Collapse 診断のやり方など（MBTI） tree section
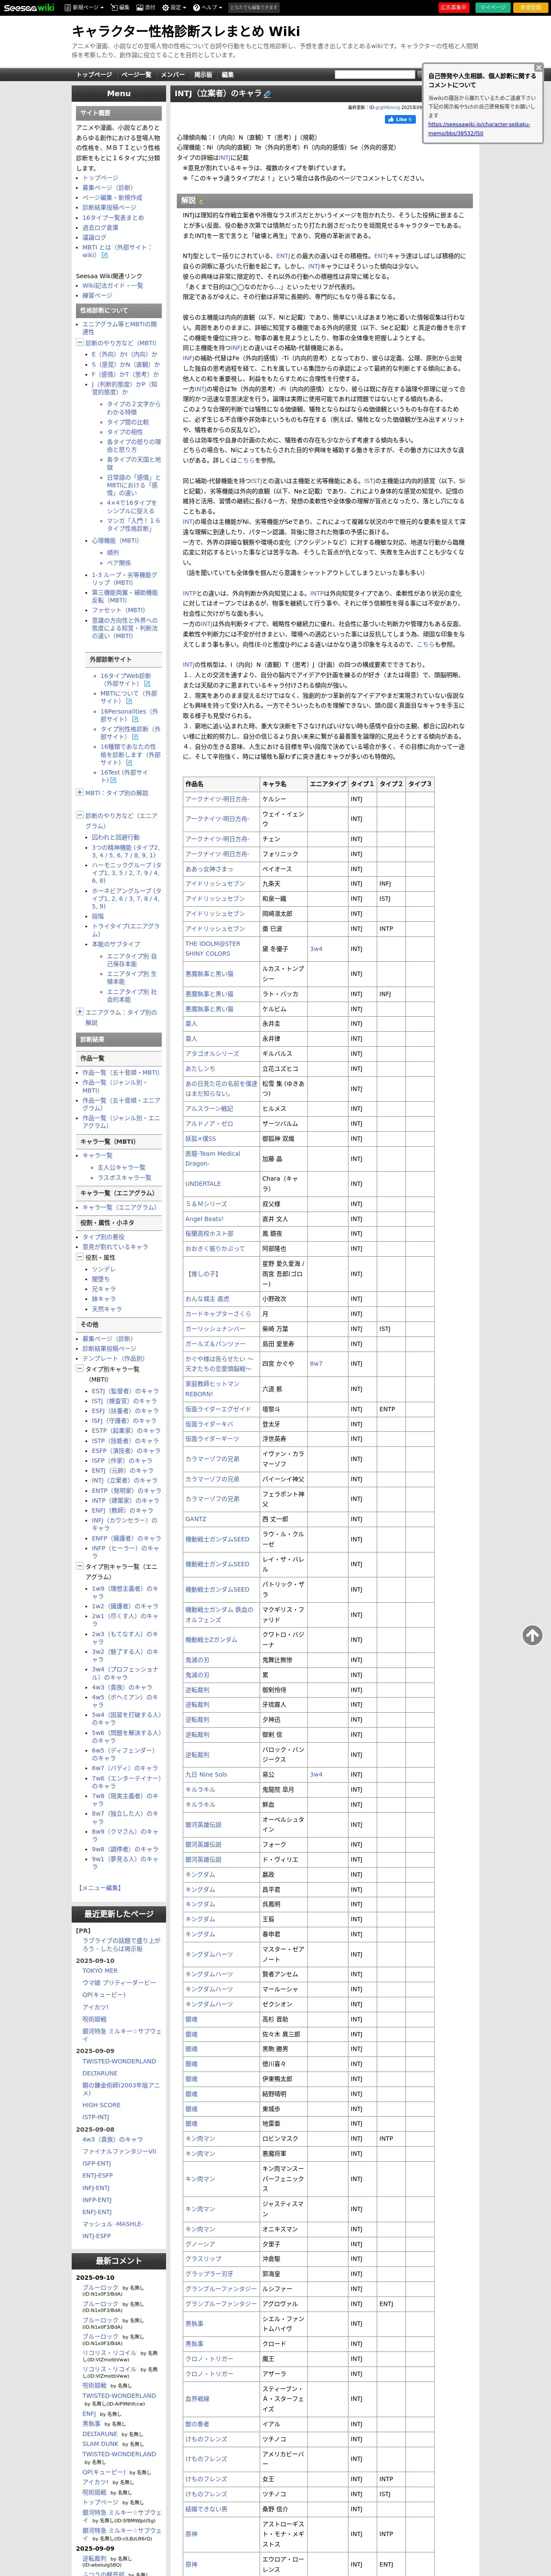Viewport: 551px width, 2576px height. click(79, 343)
